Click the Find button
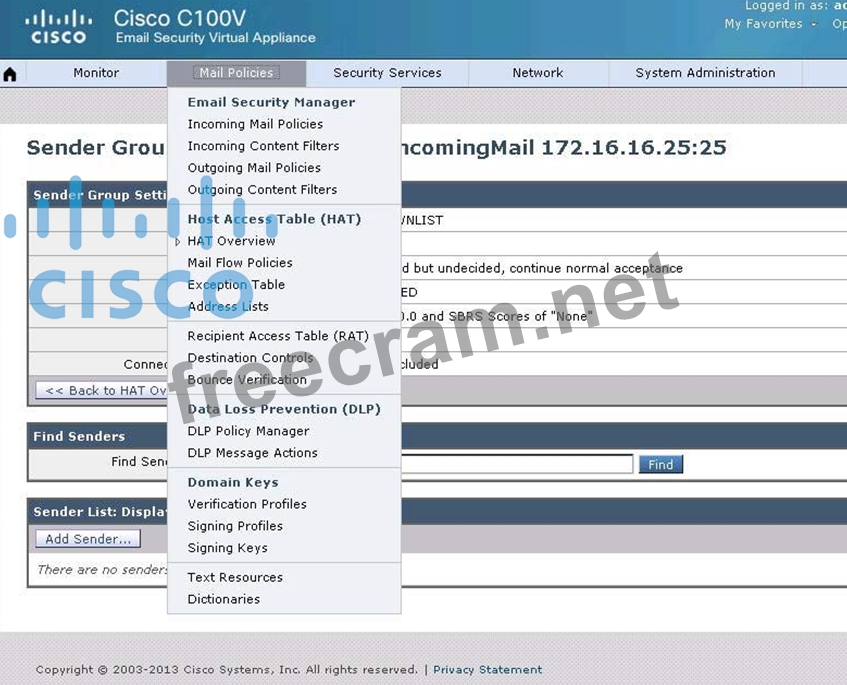 [660, 464]
